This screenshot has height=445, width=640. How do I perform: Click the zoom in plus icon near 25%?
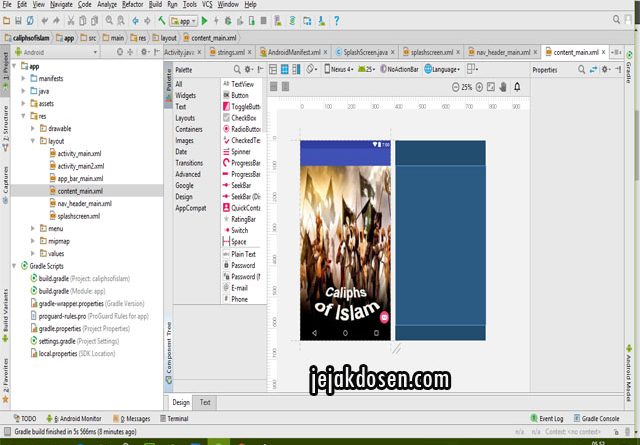479,87
